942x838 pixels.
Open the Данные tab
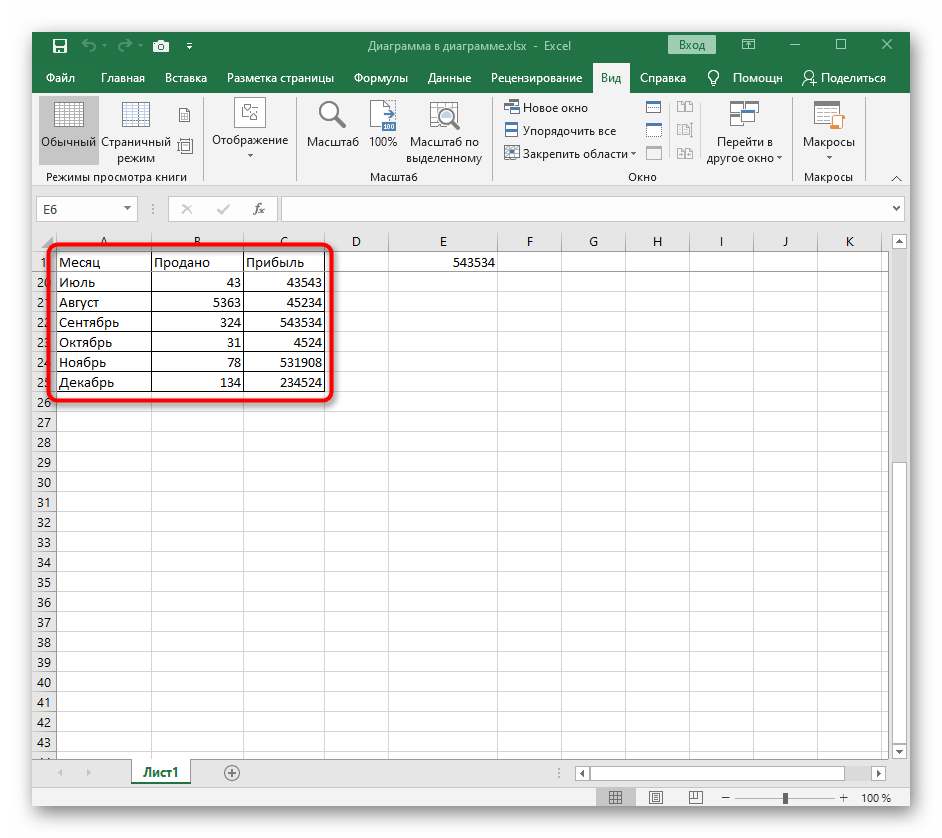(449, 78)
